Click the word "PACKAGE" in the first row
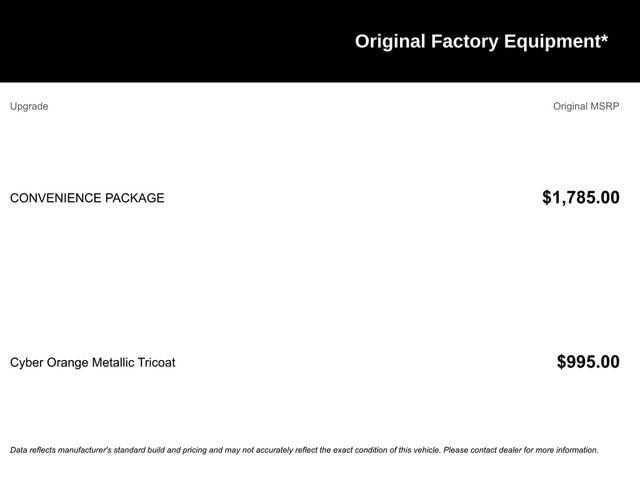Screen dimensions: 640x480 135,198
